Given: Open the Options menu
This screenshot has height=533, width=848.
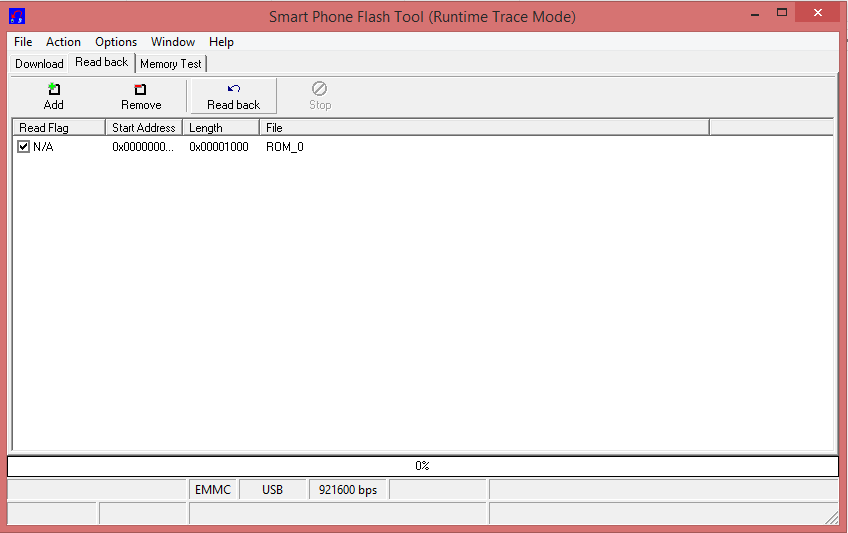Looking at the screenshot, I should (x=116, y=42).
